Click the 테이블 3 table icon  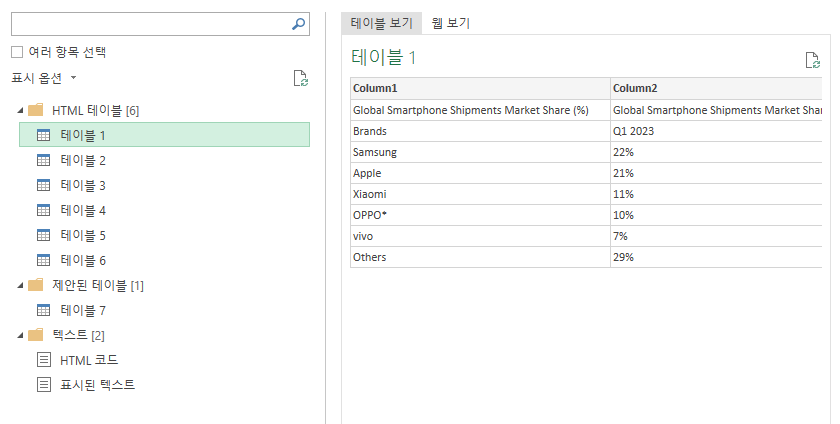pyautogui.click(x=43, y=185)
